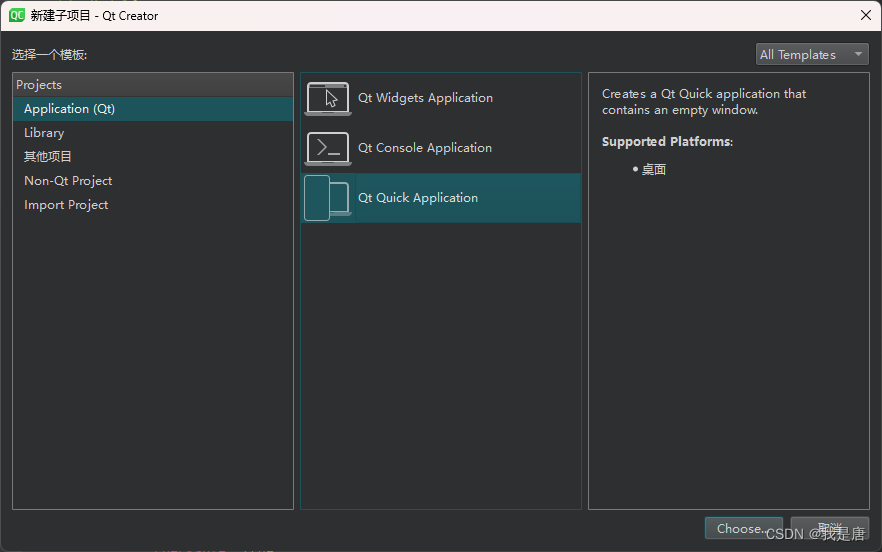This screenshot has height=552, width=882.
Task: Pick the Non-Qt Project category
Action: click(x=152, y=181)
